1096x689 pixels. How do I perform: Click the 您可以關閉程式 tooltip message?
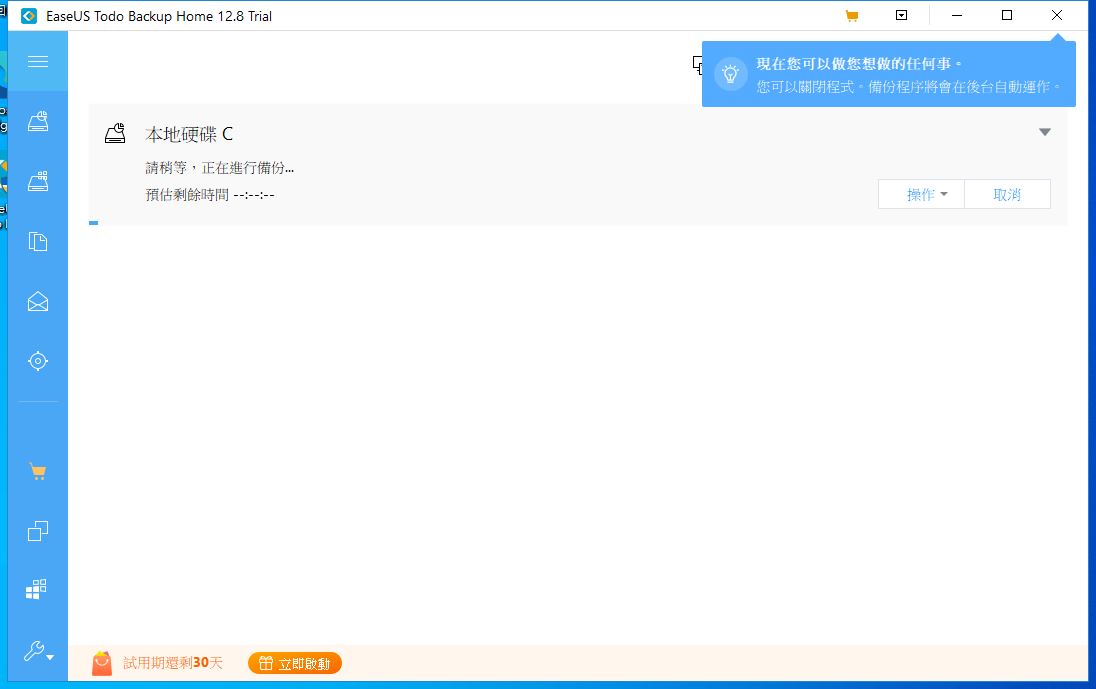pyautogui.click(x=908, y=87)
